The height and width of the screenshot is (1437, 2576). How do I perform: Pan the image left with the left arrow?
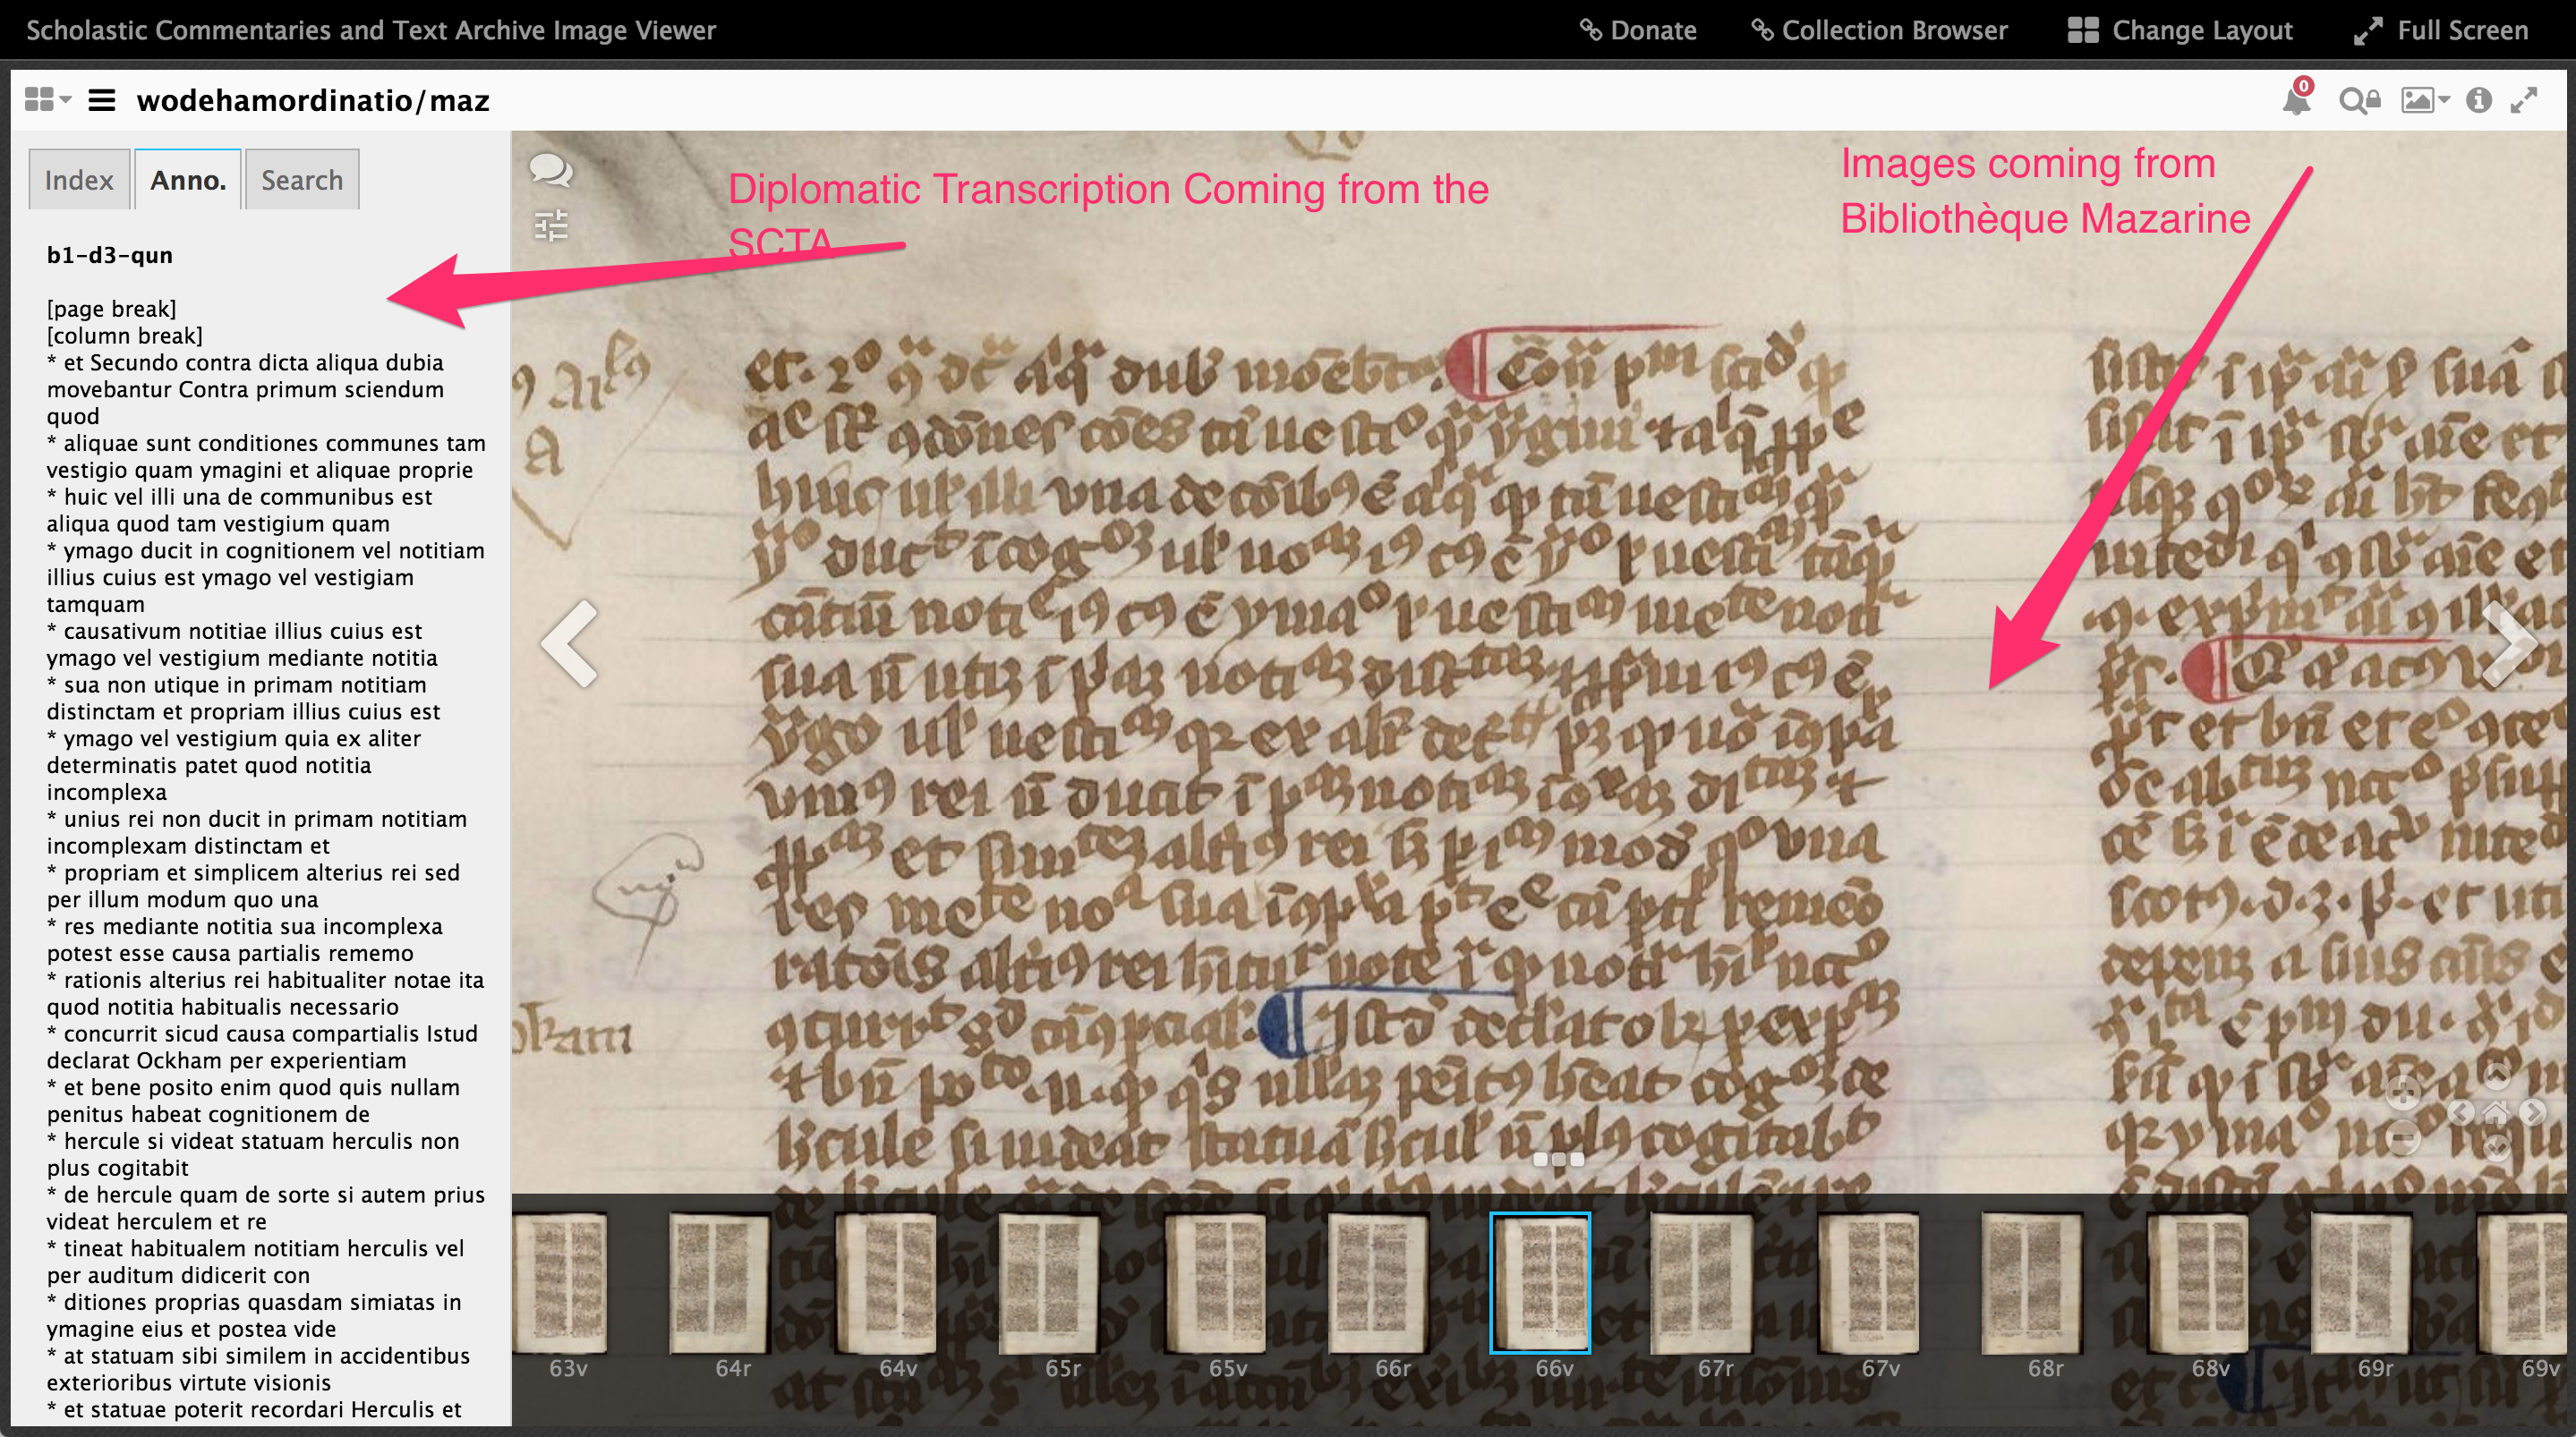(x=2461, y=1112)
